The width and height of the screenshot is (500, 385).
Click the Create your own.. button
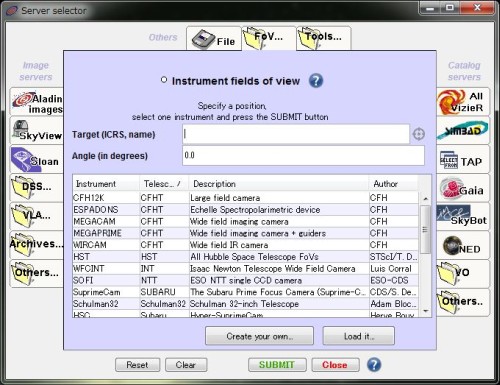coord(259,336)
